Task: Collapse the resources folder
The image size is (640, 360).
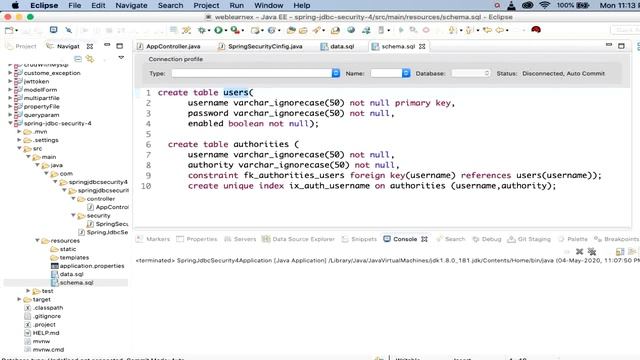Action: [37, 240]
